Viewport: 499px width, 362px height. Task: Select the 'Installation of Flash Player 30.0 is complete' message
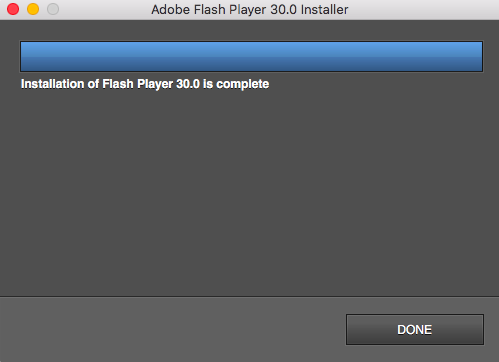[x=145, y=84]
